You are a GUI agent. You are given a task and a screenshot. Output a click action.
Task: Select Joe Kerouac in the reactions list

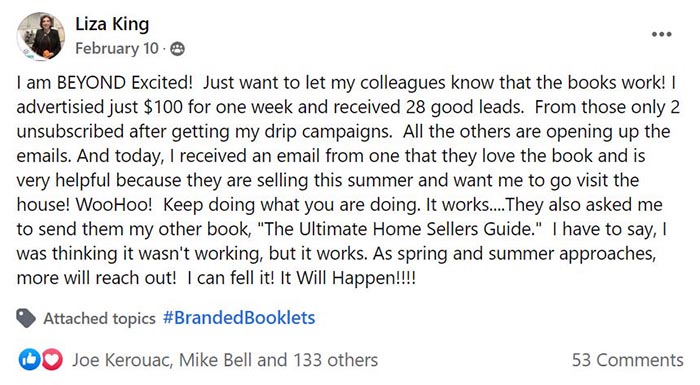tap(122, 360)
